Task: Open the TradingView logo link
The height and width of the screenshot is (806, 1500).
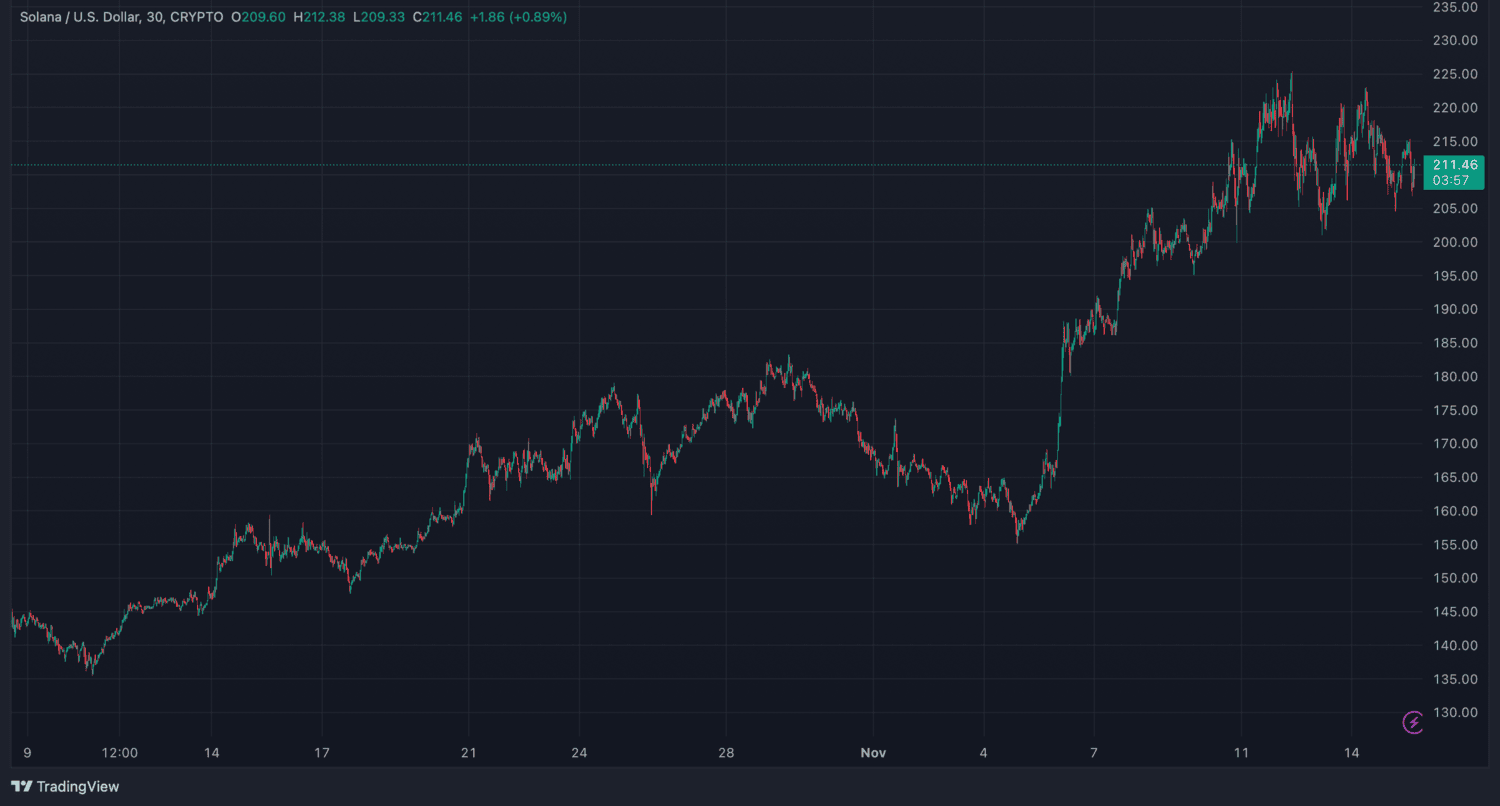Action: 65,787
